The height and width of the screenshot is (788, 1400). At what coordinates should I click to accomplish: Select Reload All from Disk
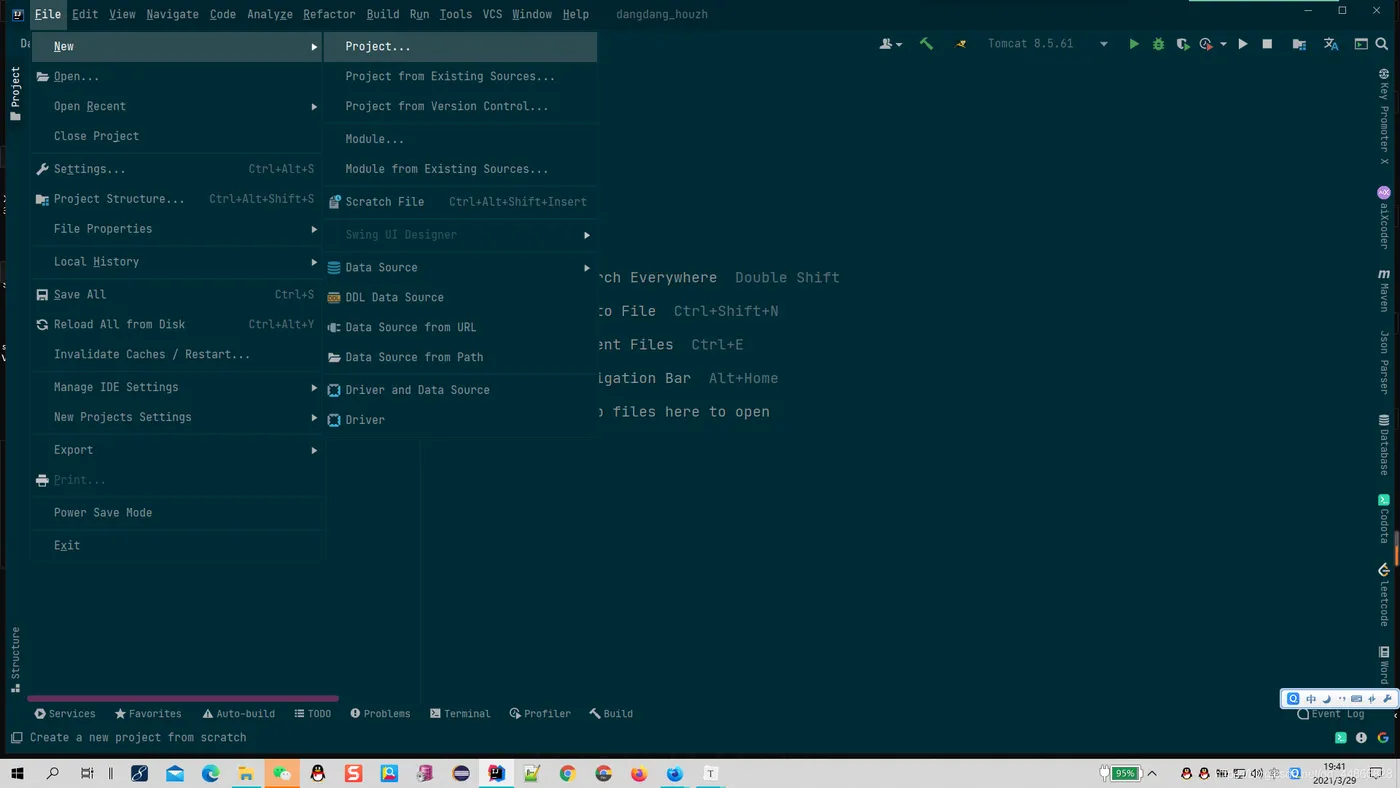tap(178, 324)
